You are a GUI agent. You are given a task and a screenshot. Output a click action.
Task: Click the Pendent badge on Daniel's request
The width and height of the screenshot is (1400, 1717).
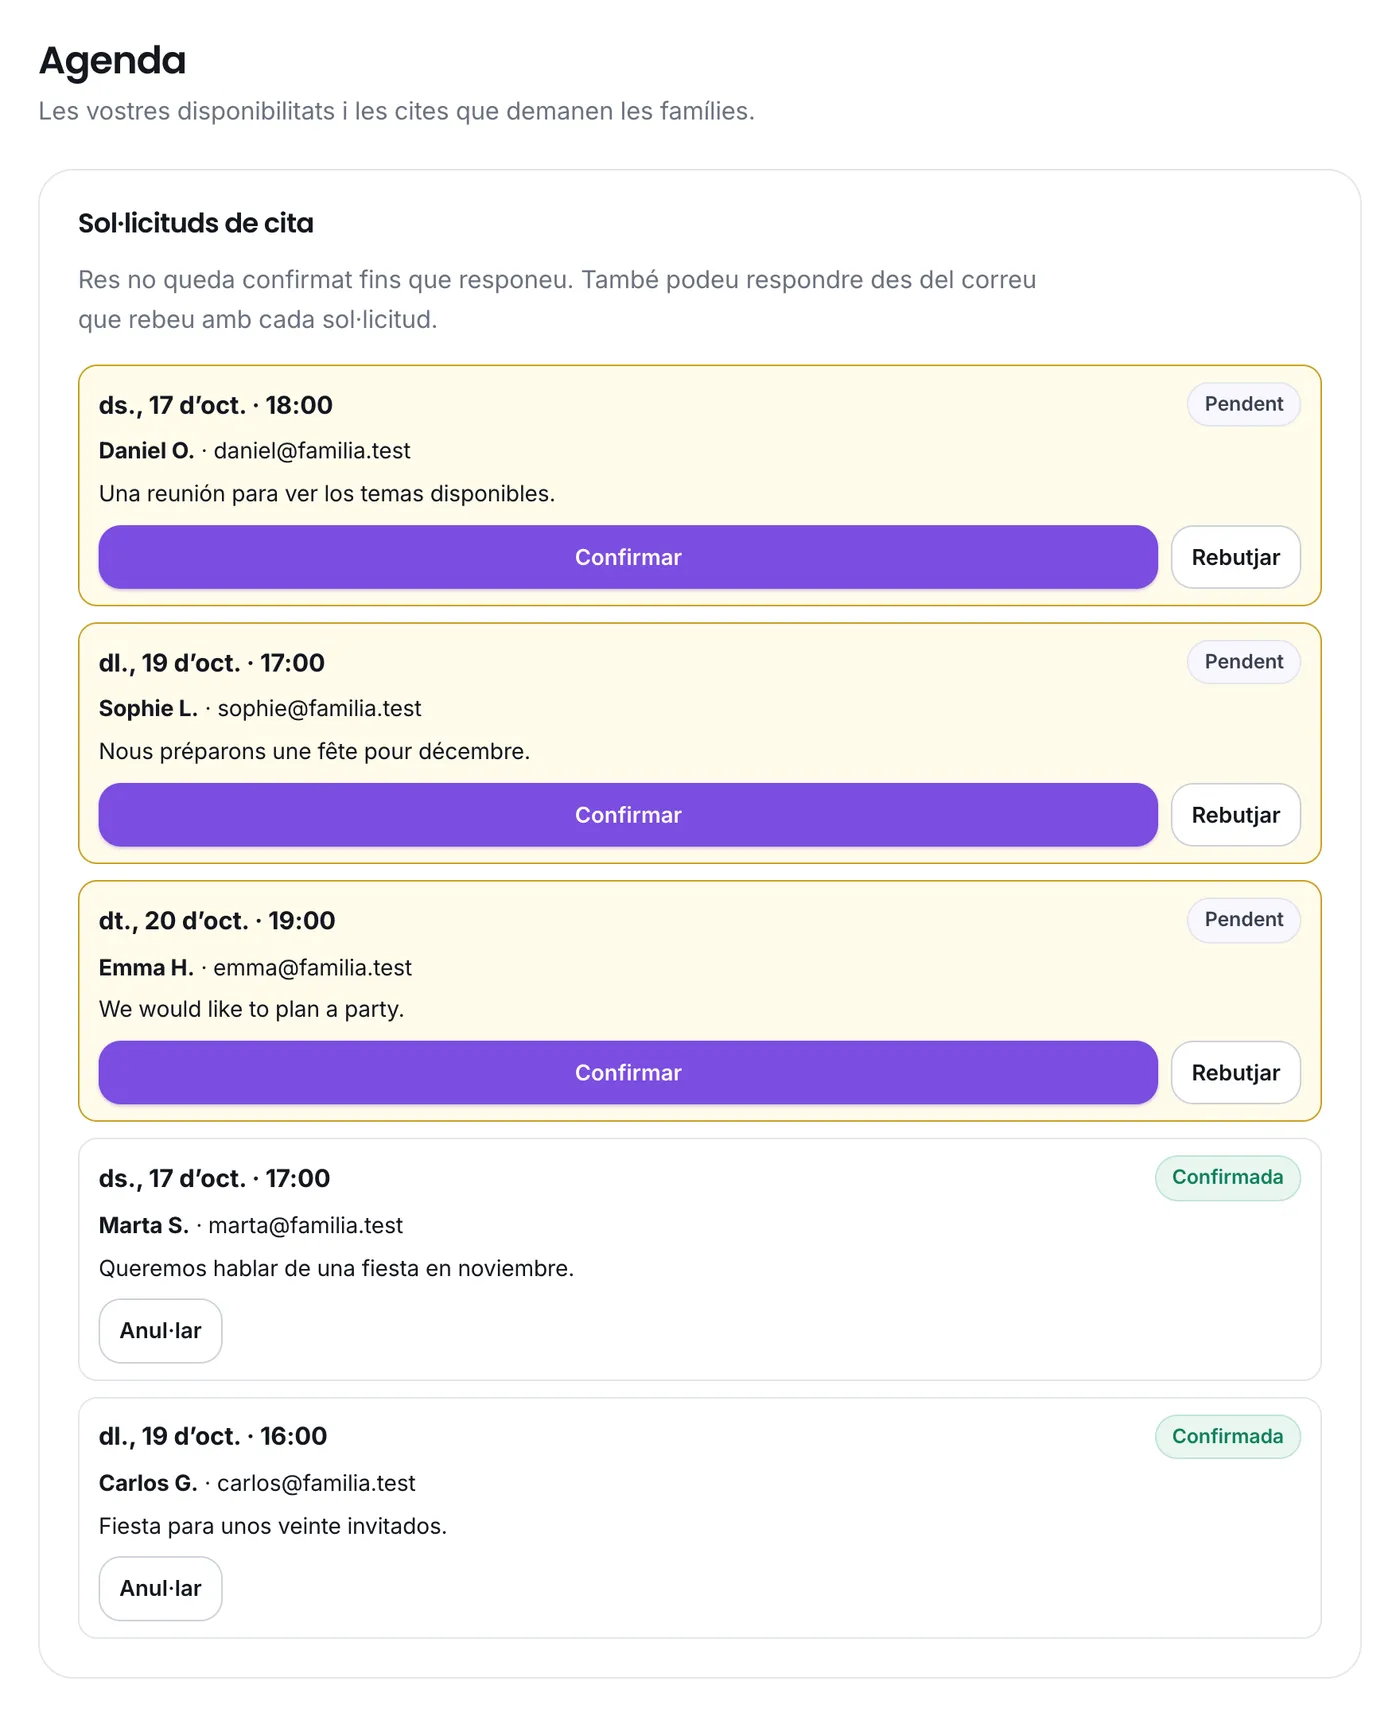pos(1243,404)
